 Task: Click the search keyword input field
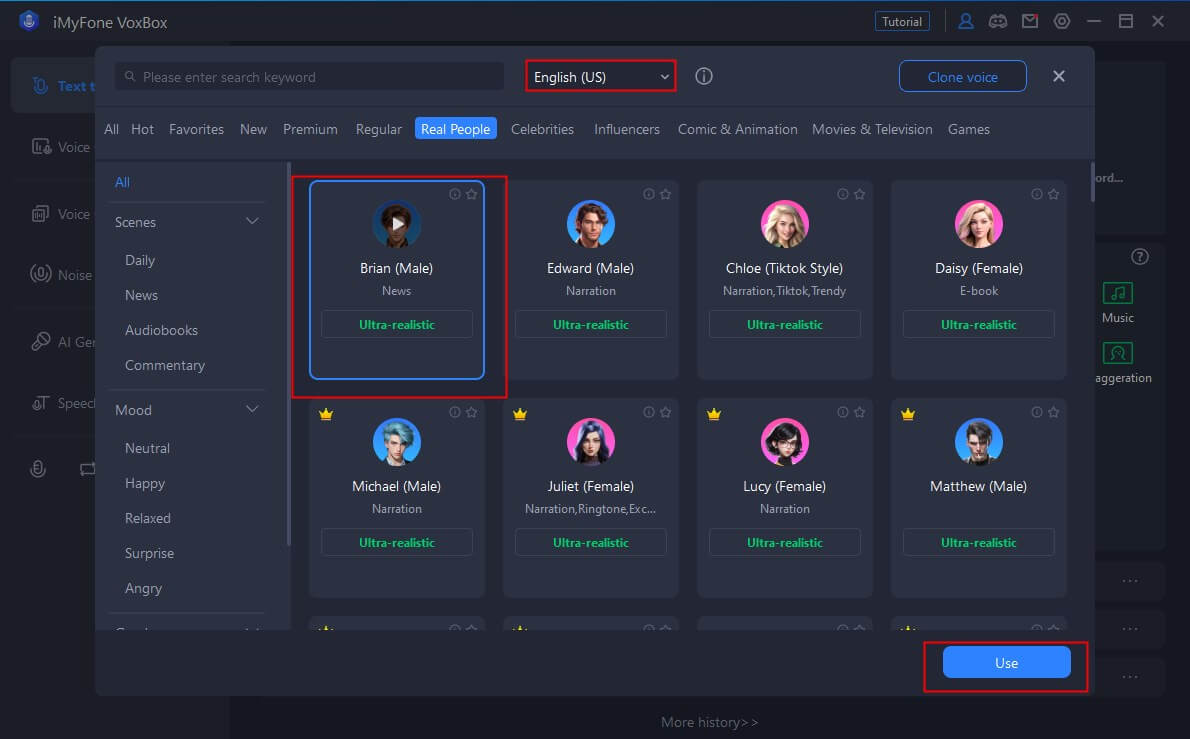coord(310,77)
